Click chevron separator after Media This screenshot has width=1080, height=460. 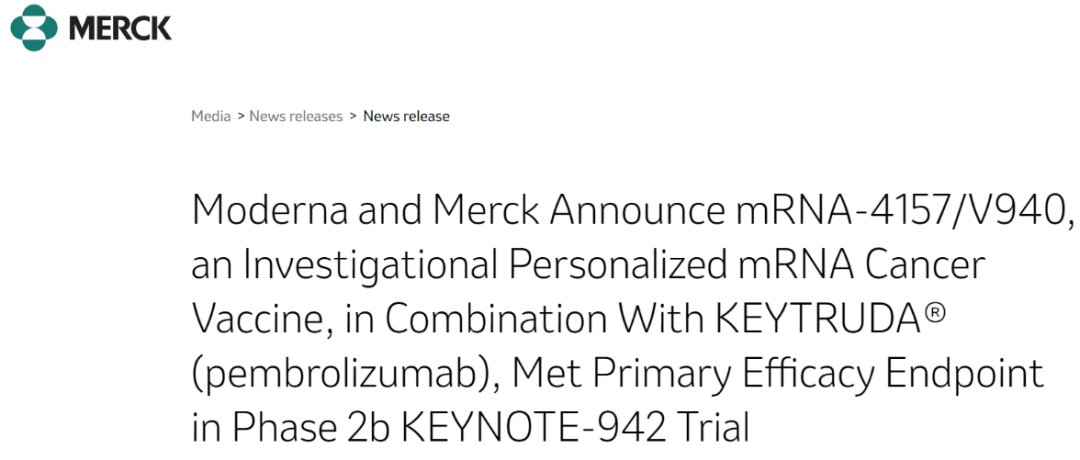click(241, 116)
